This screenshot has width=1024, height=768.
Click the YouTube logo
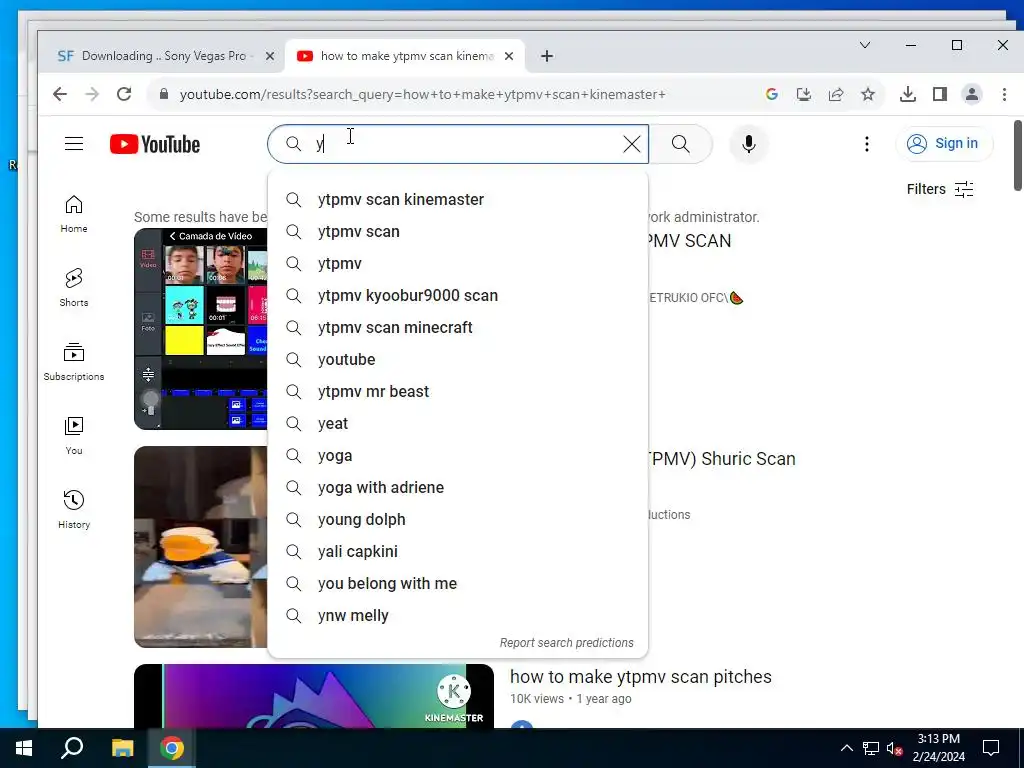(155, 144)
